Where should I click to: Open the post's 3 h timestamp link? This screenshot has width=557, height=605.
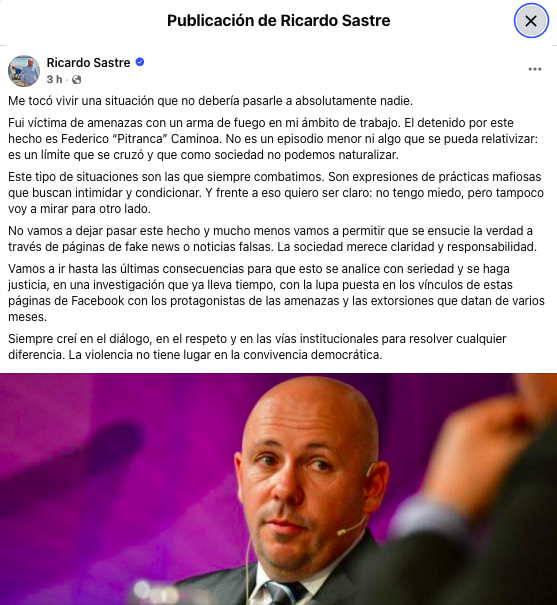(54, 79)
